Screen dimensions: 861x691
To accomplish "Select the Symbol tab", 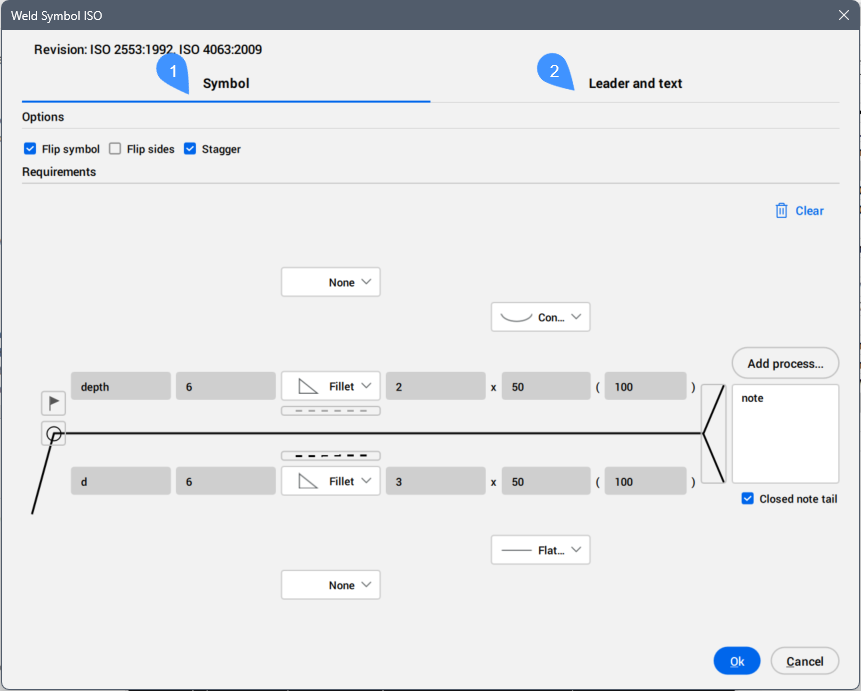I will coord(226,83).
